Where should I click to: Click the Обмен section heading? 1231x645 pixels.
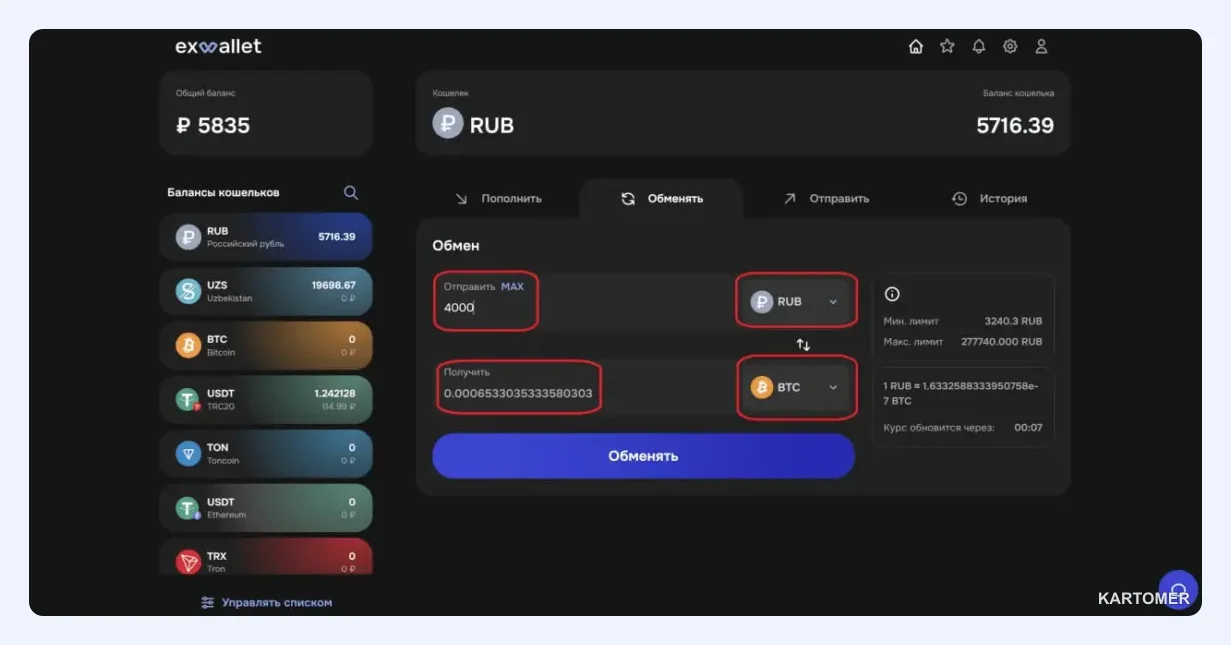[x=456, y=245]
